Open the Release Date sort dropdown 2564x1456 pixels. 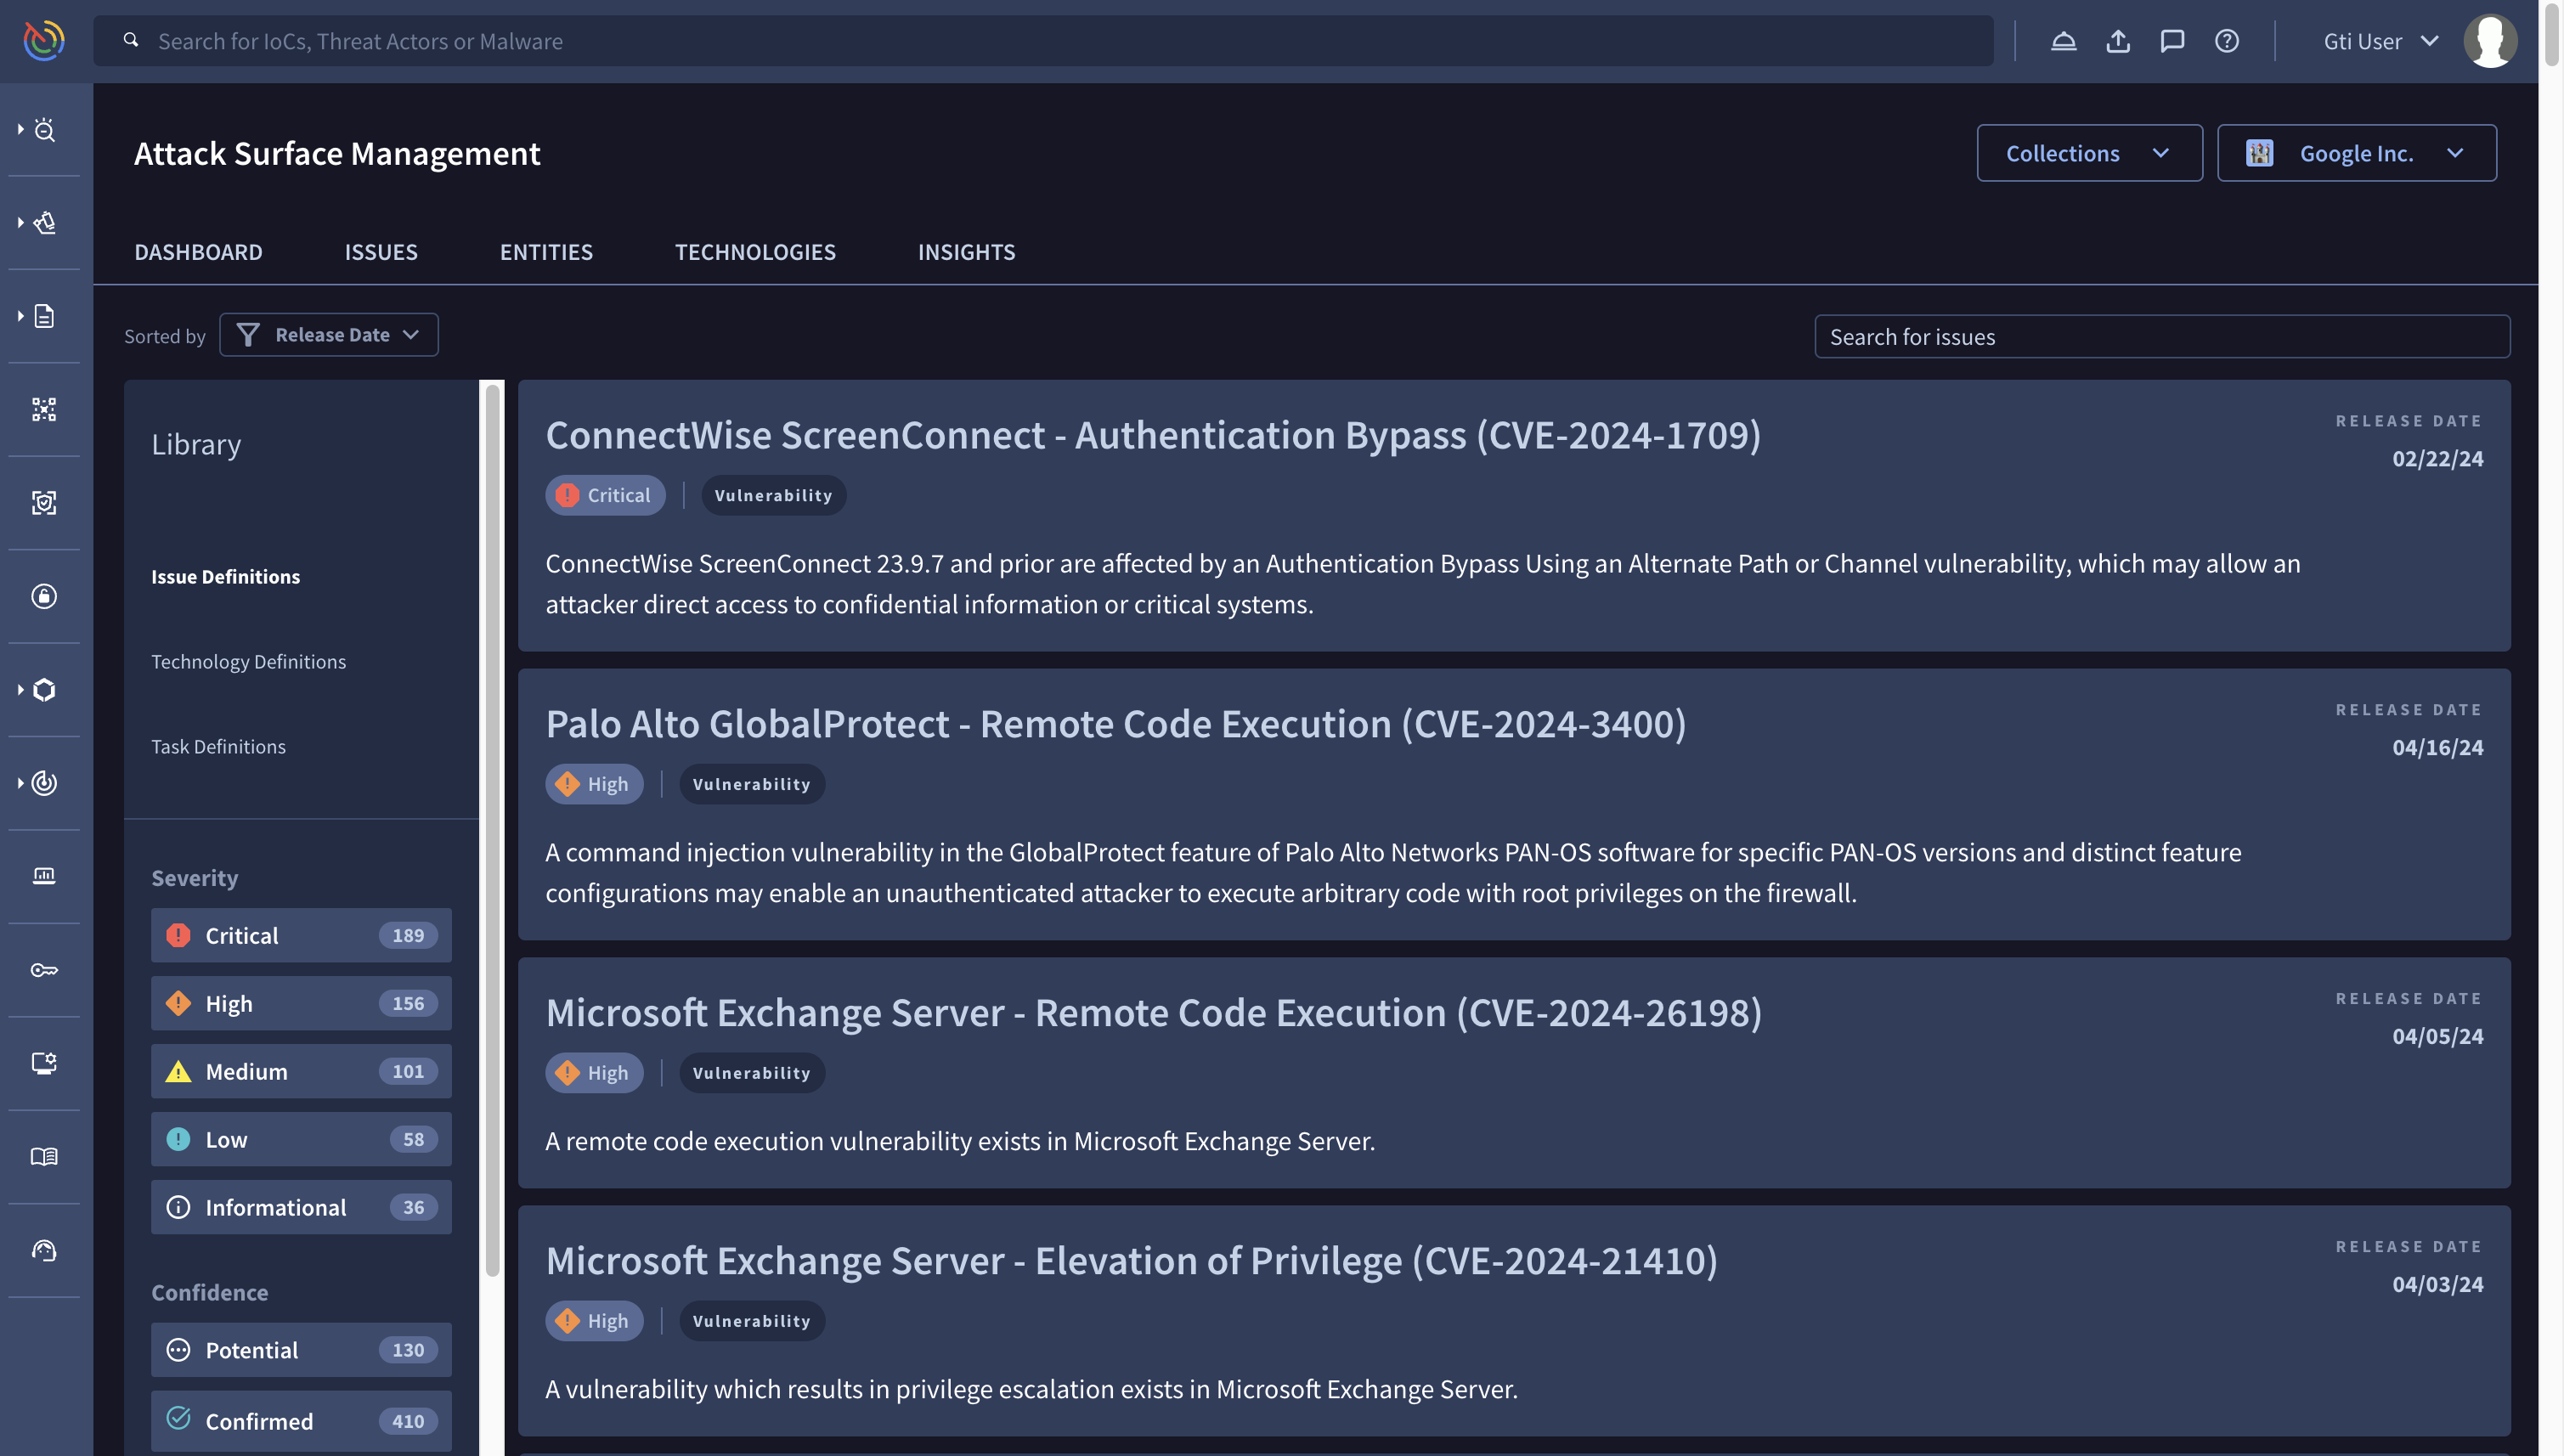(329, 335)
